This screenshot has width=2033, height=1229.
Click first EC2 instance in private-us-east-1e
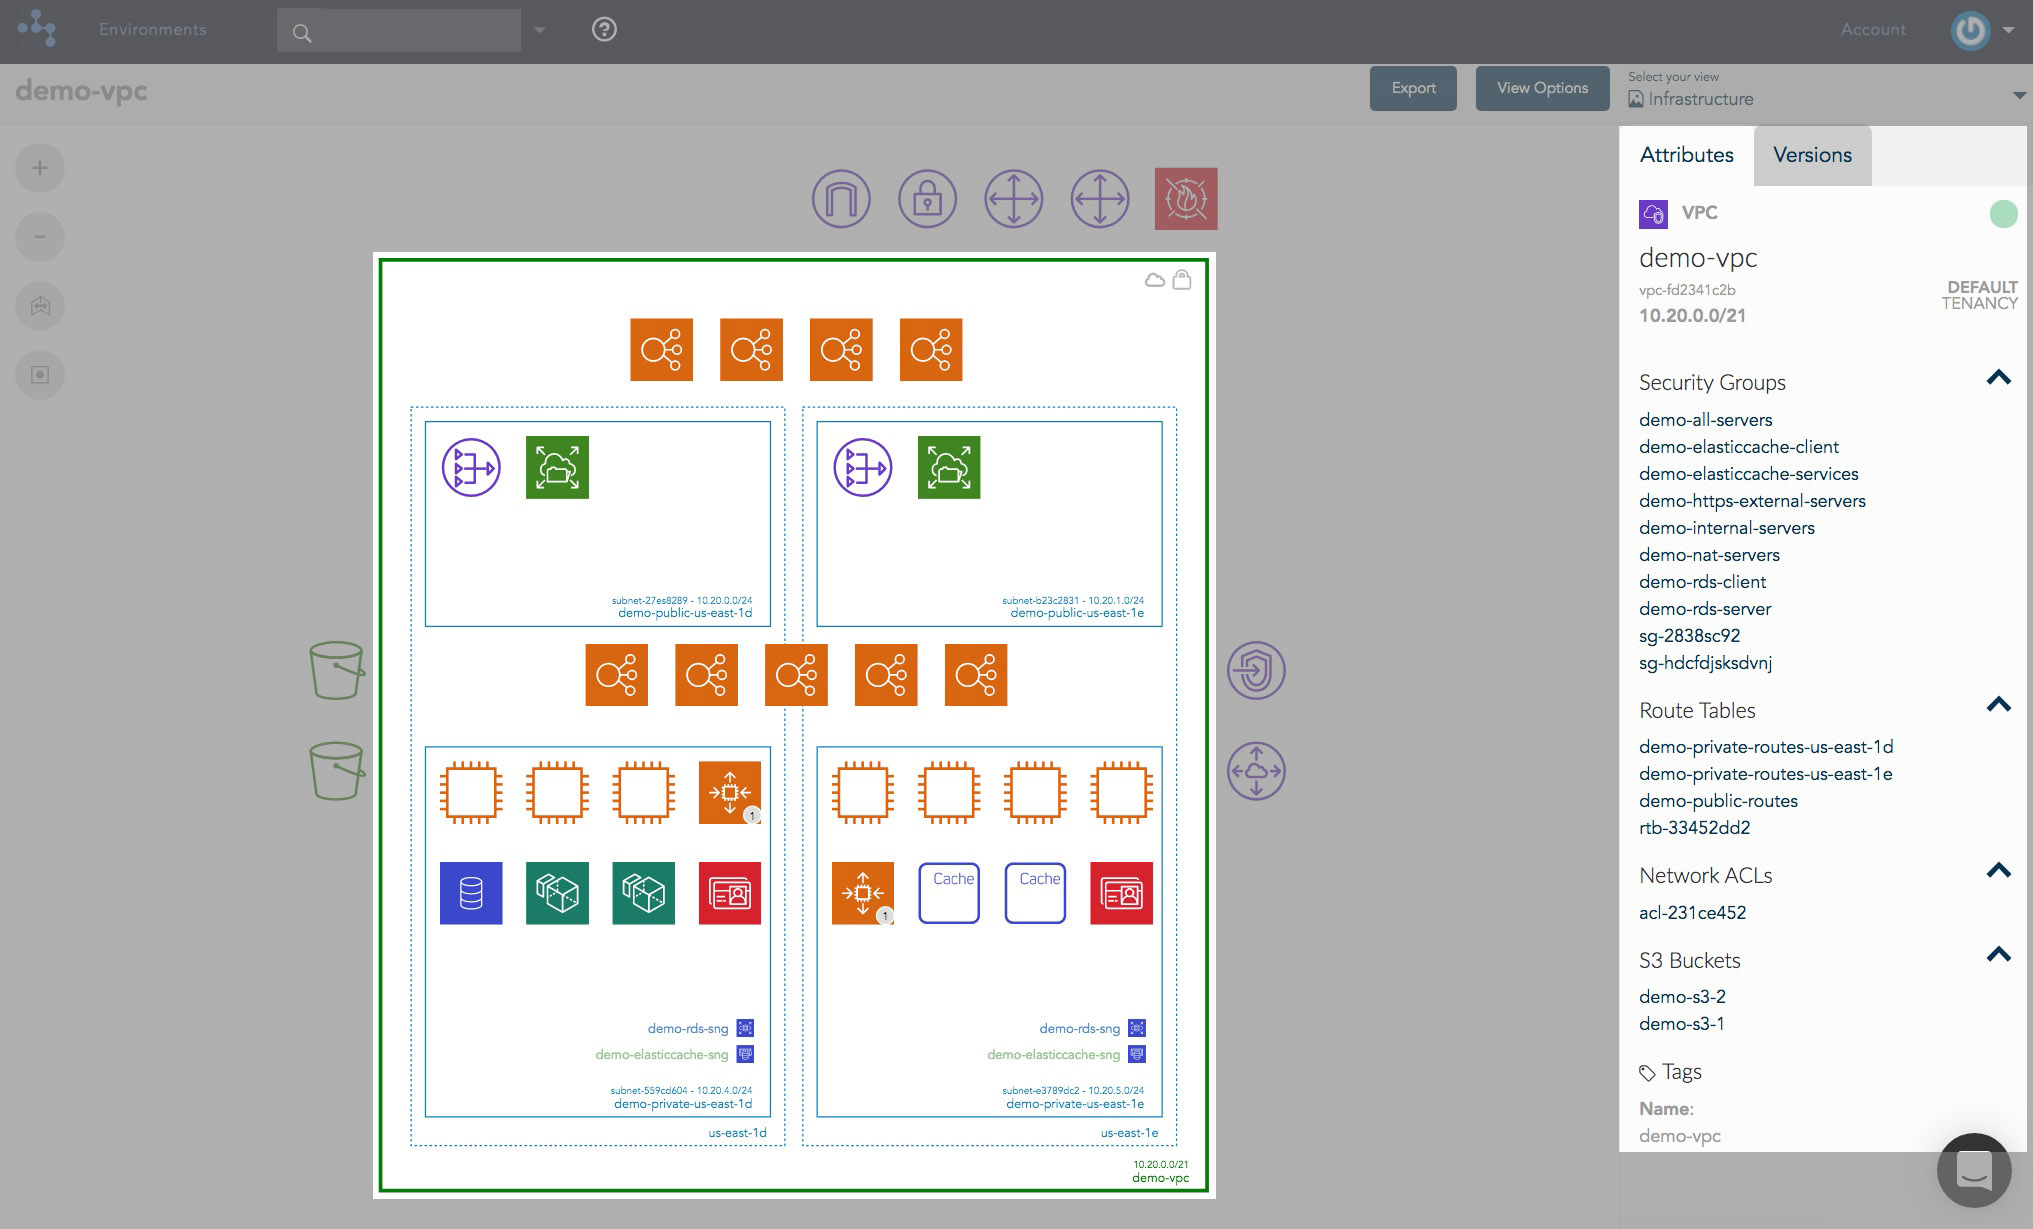click(863, 793)
